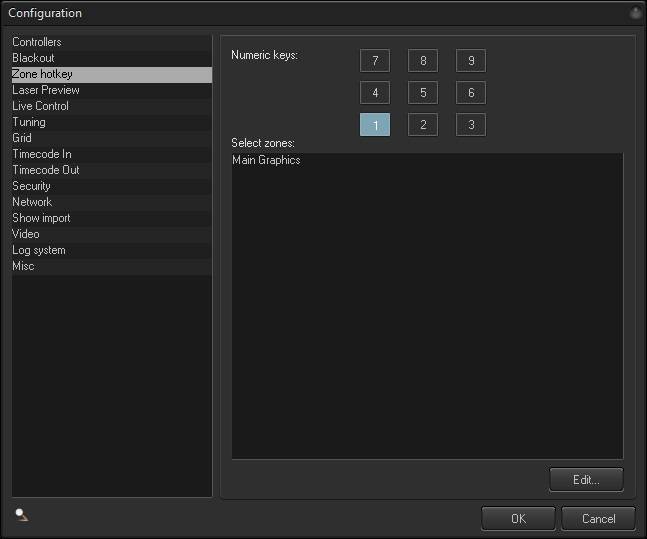This screenshot has width=647, height=539.
Task: Toggle numeric key 5 button
Action: point(423,93)
